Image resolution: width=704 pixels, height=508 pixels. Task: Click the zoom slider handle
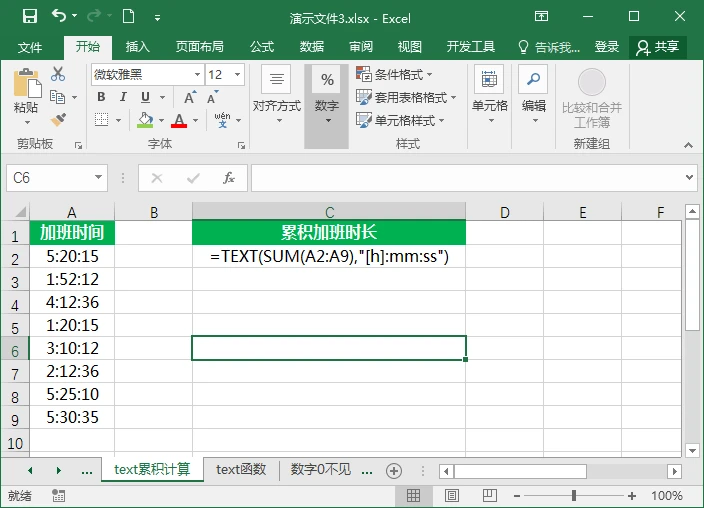click(574, 496)
